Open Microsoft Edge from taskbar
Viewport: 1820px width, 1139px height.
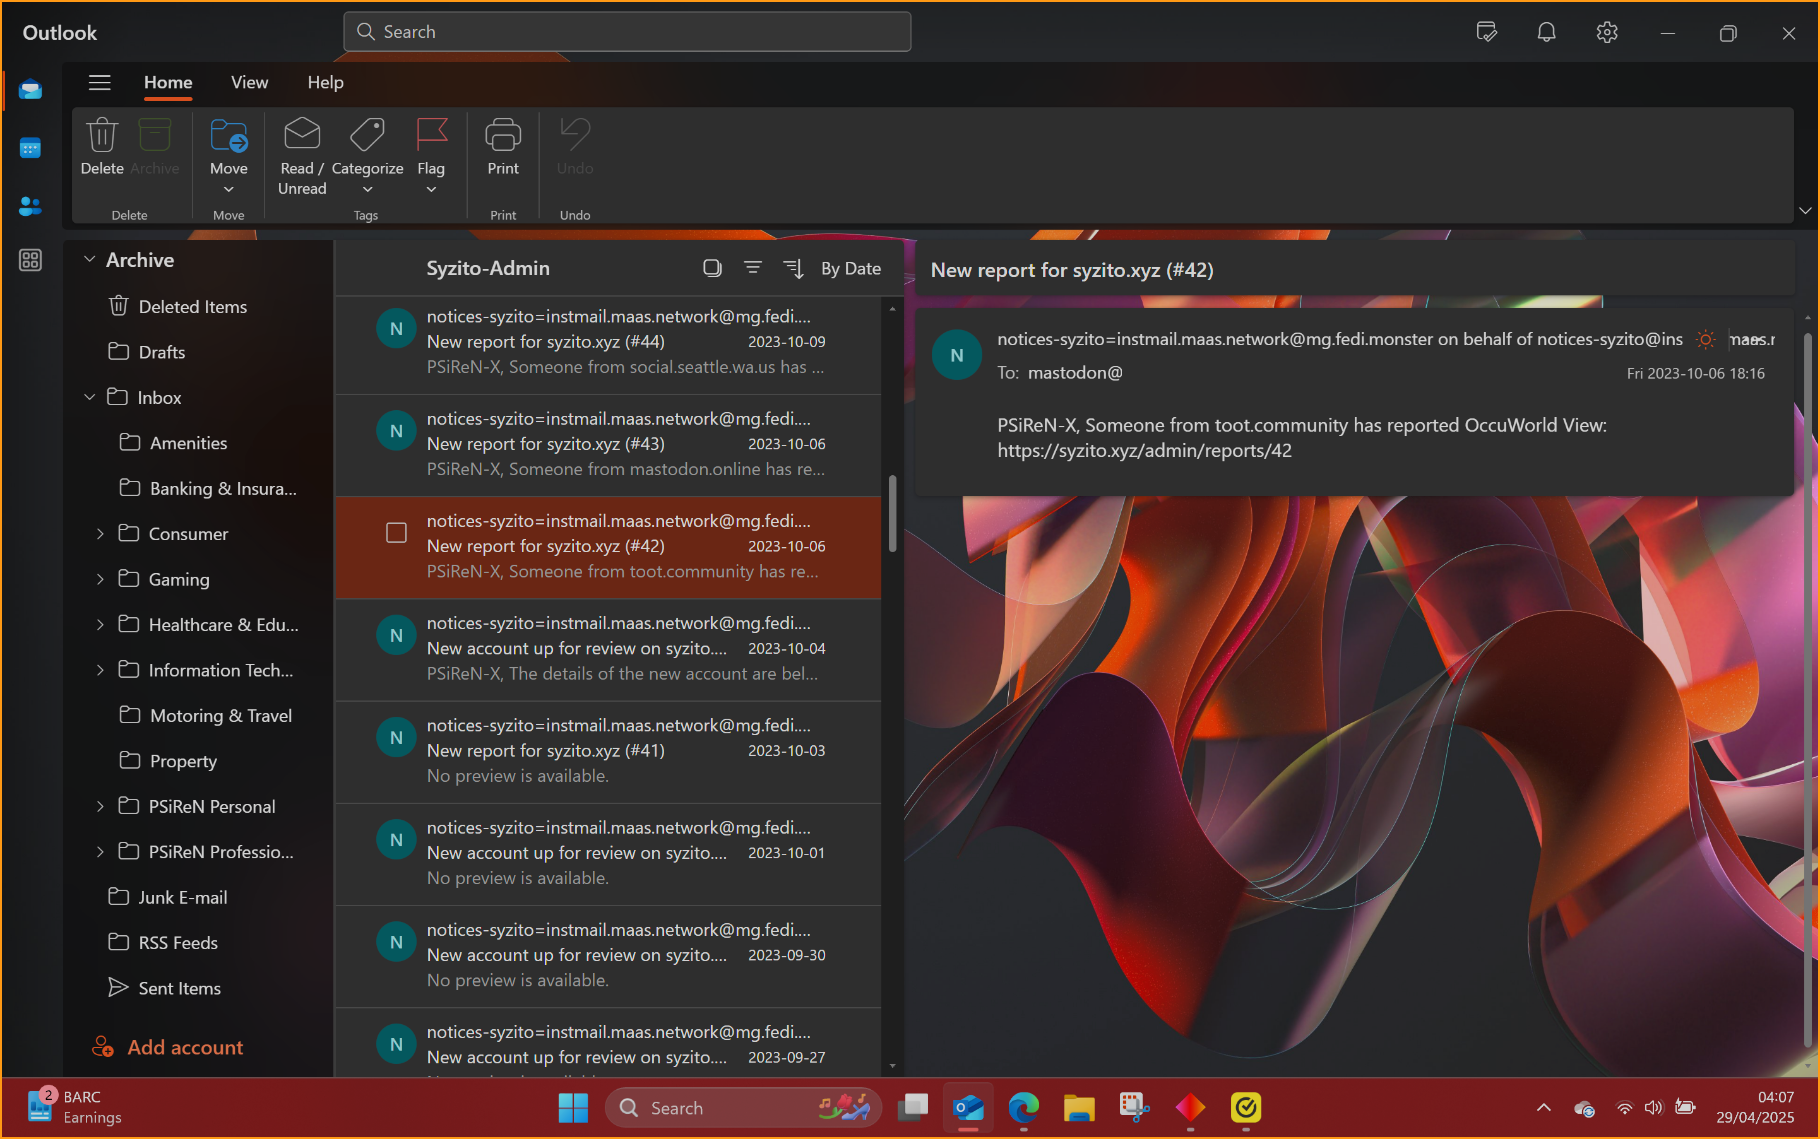[1024, 1108]
